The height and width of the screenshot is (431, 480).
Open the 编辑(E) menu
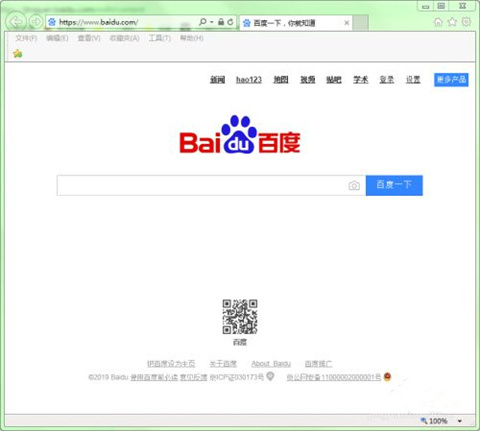pos(57,38)
